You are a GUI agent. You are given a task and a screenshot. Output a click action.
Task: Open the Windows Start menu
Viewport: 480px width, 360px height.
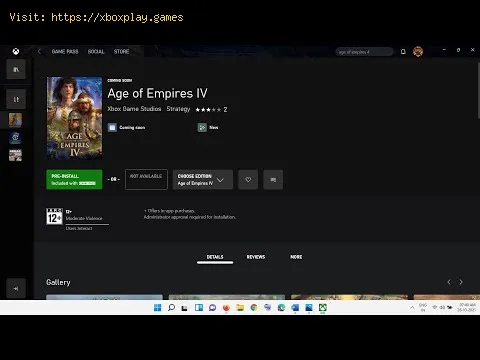point(157,308)
